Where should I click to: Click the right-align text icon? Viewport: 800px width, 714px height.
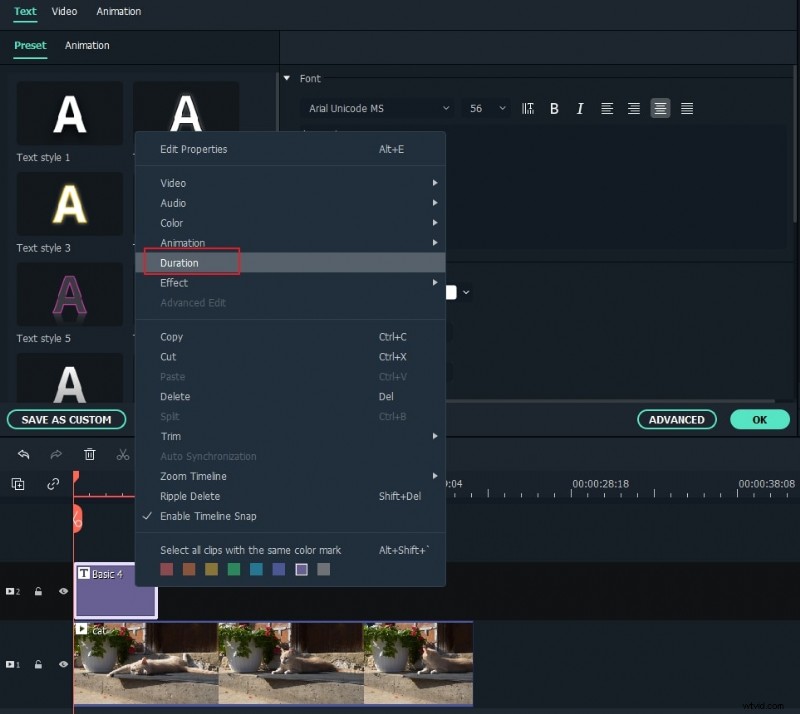tap(633, 108)
